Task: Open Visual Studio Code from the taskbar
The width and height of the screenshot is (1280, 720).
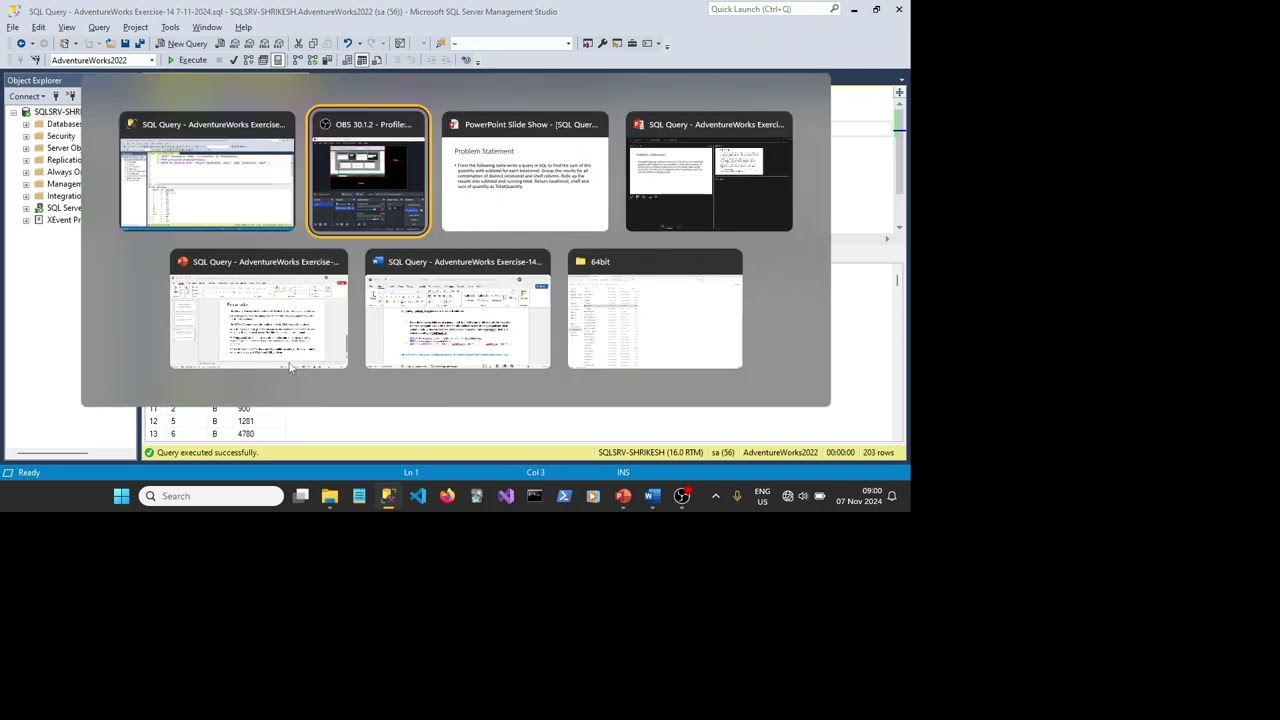Action: (x=418, y=496)
